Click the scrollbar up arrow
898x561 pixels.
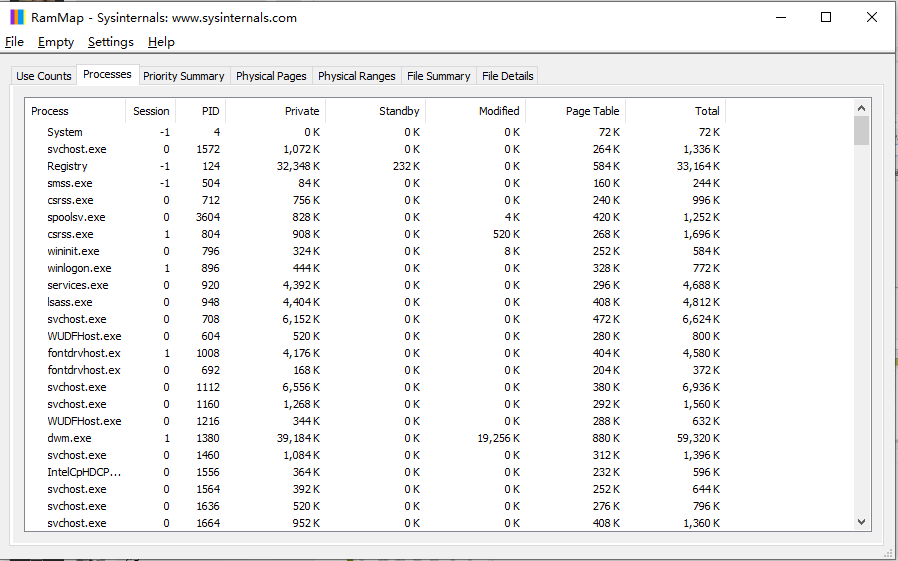tap(862, 107)
